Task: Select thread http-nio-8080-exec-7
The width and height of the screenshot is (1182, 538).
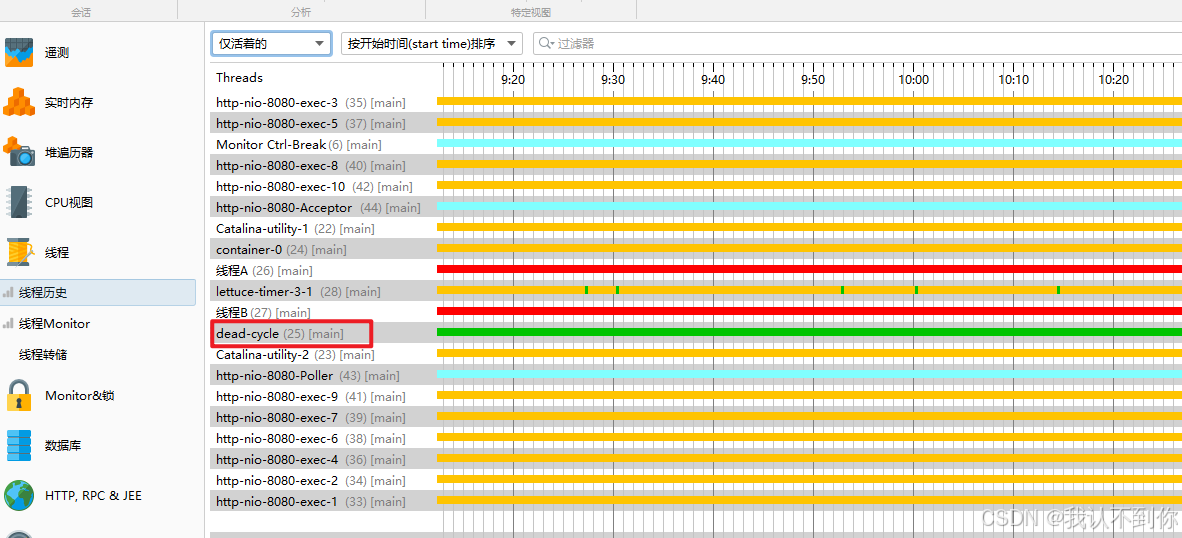Action: point(323,417)
